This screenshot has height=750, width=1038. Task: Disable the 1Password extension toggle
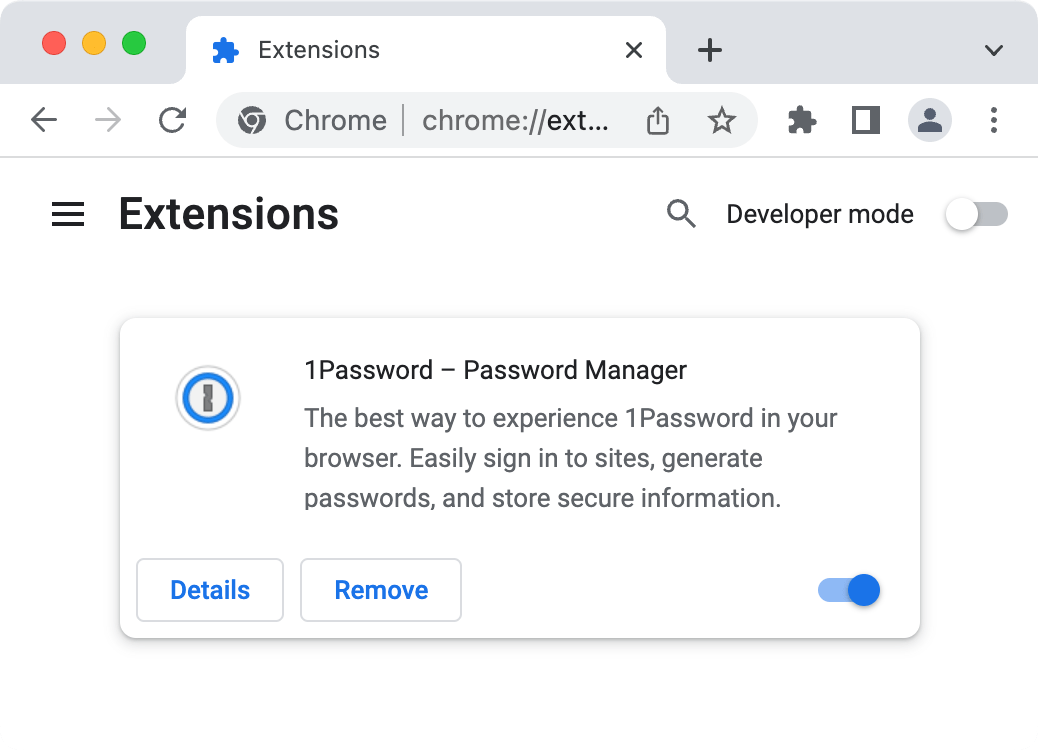[849, 590]
